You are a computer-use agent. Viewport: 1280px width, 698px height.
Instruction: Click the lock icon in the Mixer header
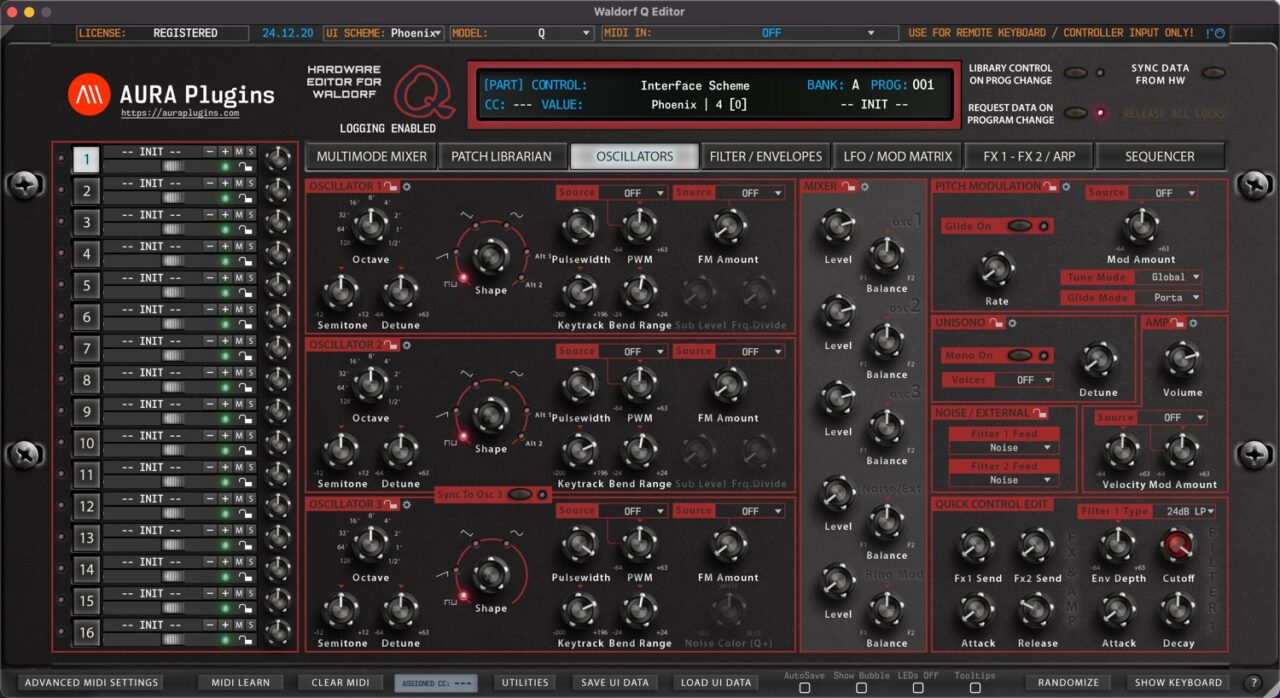(x=846, y=185)
